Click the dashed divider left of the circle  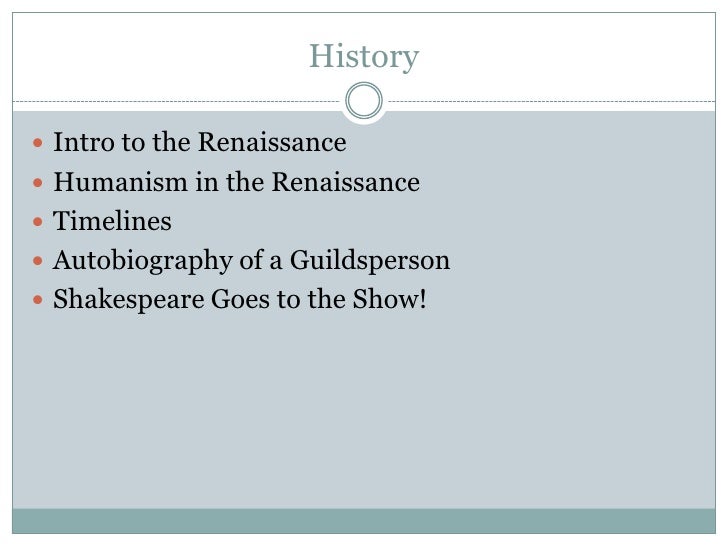coord(180,100)
